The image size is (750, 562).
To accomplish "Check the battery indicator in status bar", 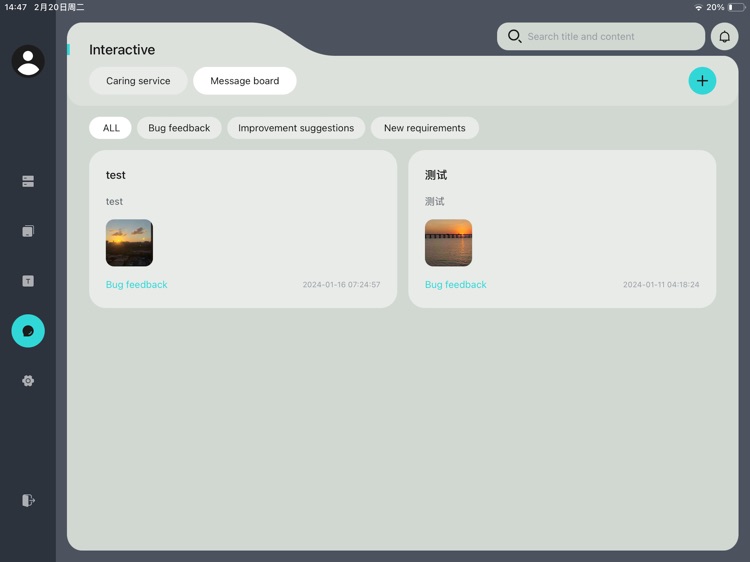I will 737,7.
